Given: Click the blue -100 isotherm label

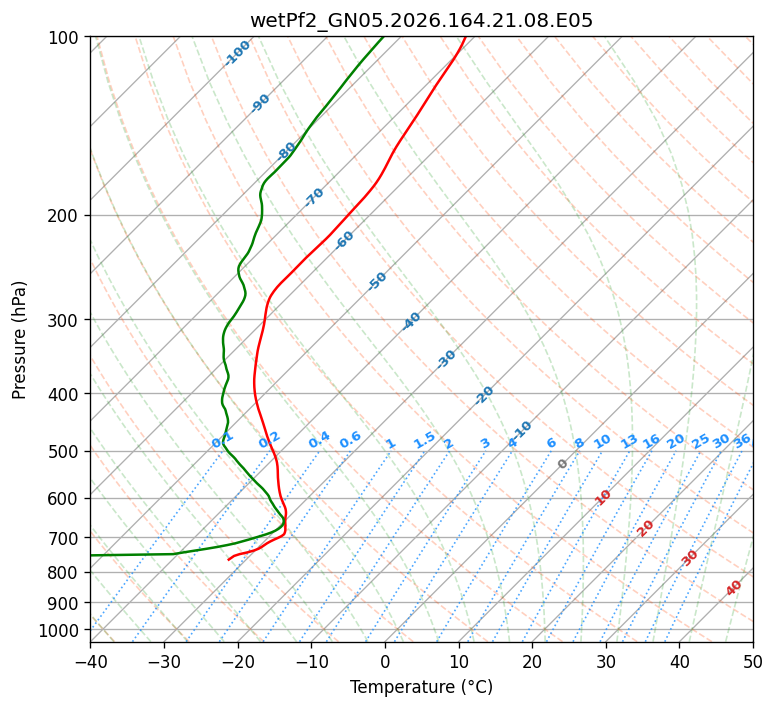Looking at the screenshot, I should pyautogui.click(x=238, y=53).
